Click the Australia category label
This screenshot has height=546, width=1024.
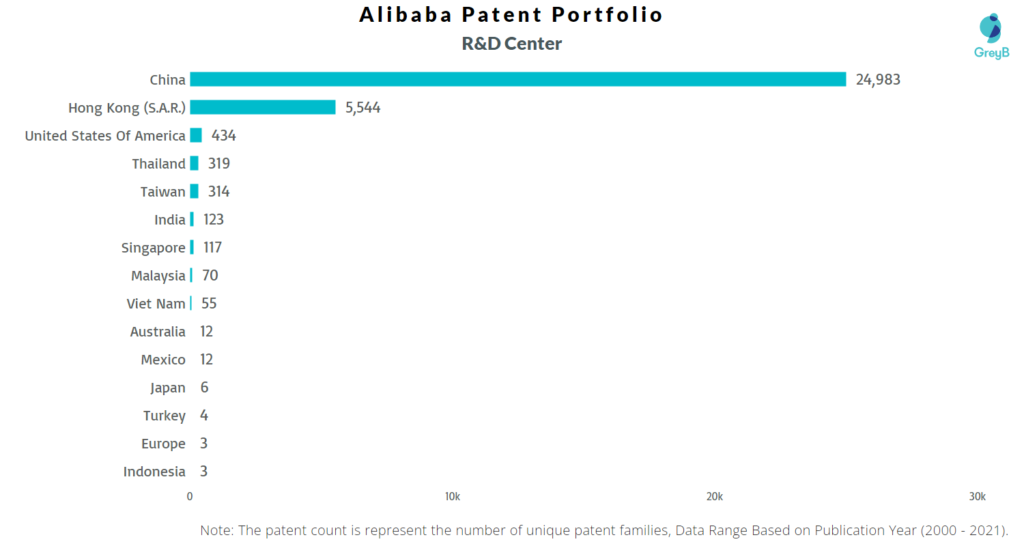click(x=158, y=331)
